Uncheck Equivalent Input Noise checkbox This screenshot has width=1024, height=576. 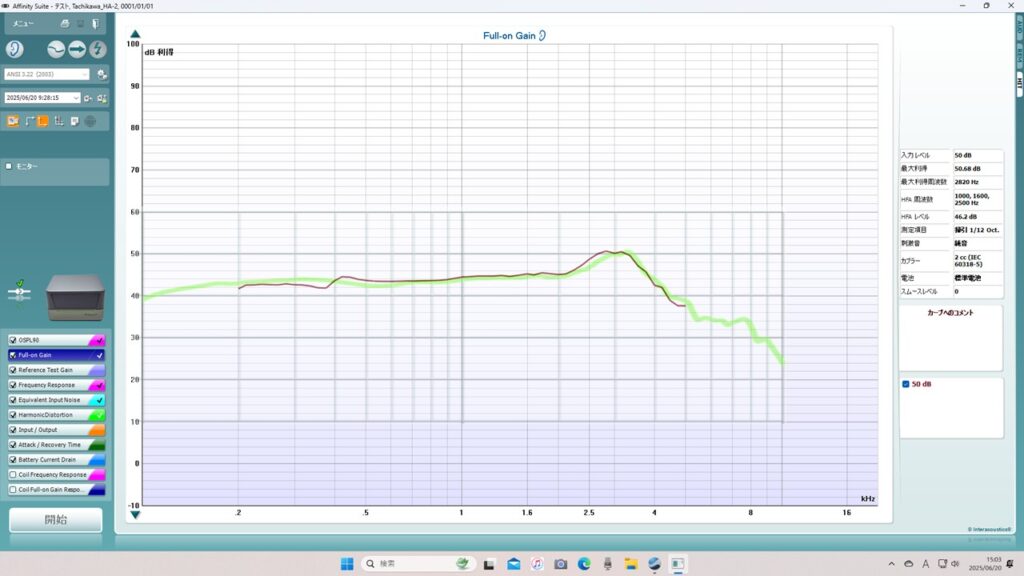point(12,400)
